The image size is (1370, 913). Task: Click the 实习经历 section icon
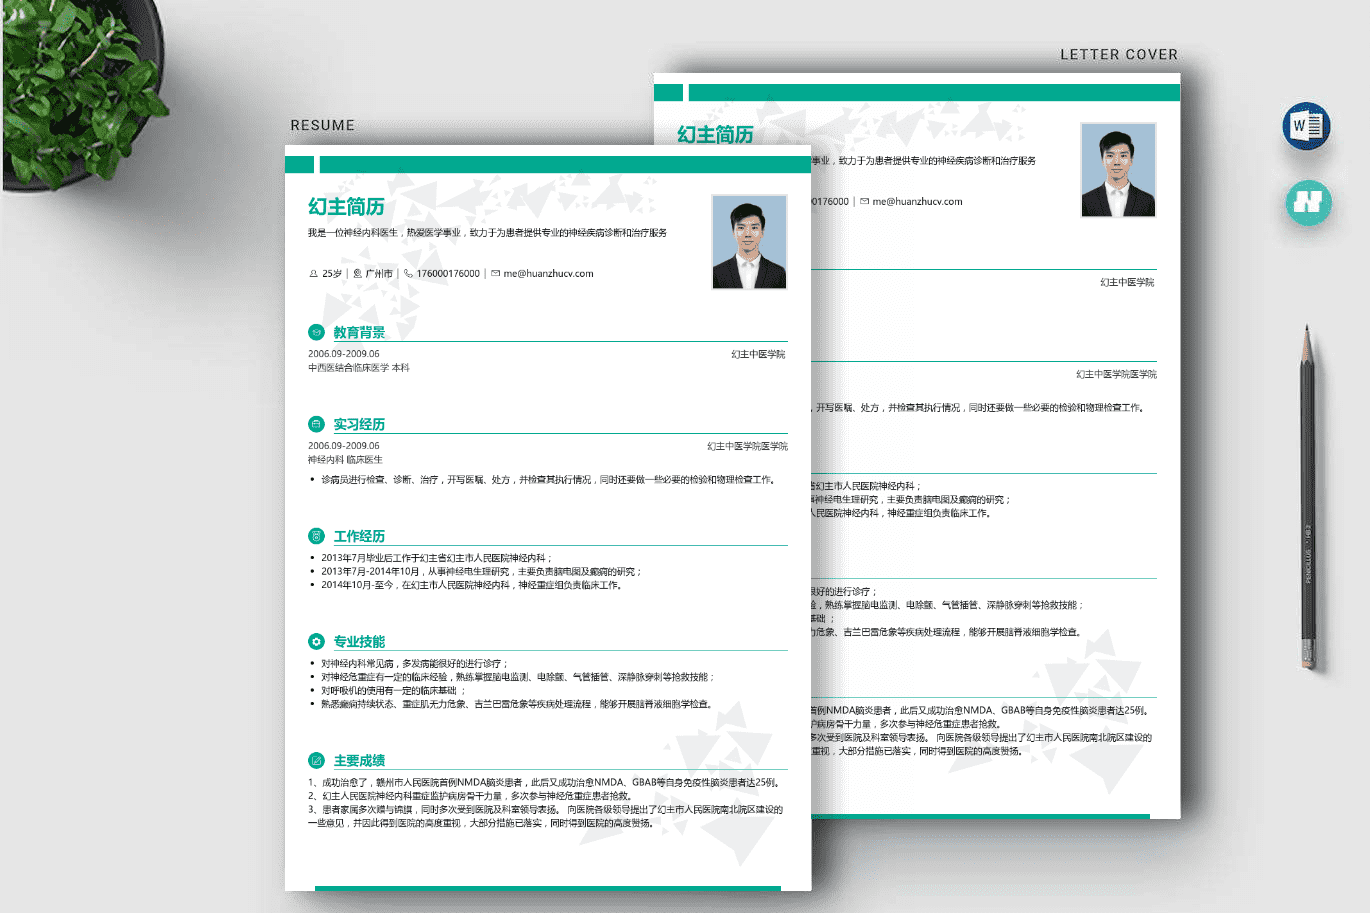coord(316,424)
